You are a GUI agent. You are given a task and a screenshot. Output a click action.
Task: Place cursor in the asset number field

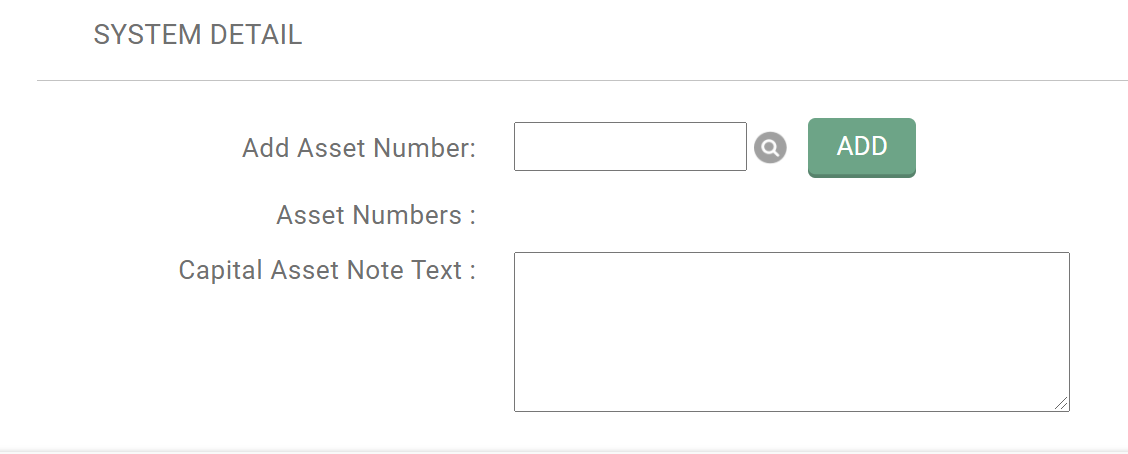pos(630,147)
